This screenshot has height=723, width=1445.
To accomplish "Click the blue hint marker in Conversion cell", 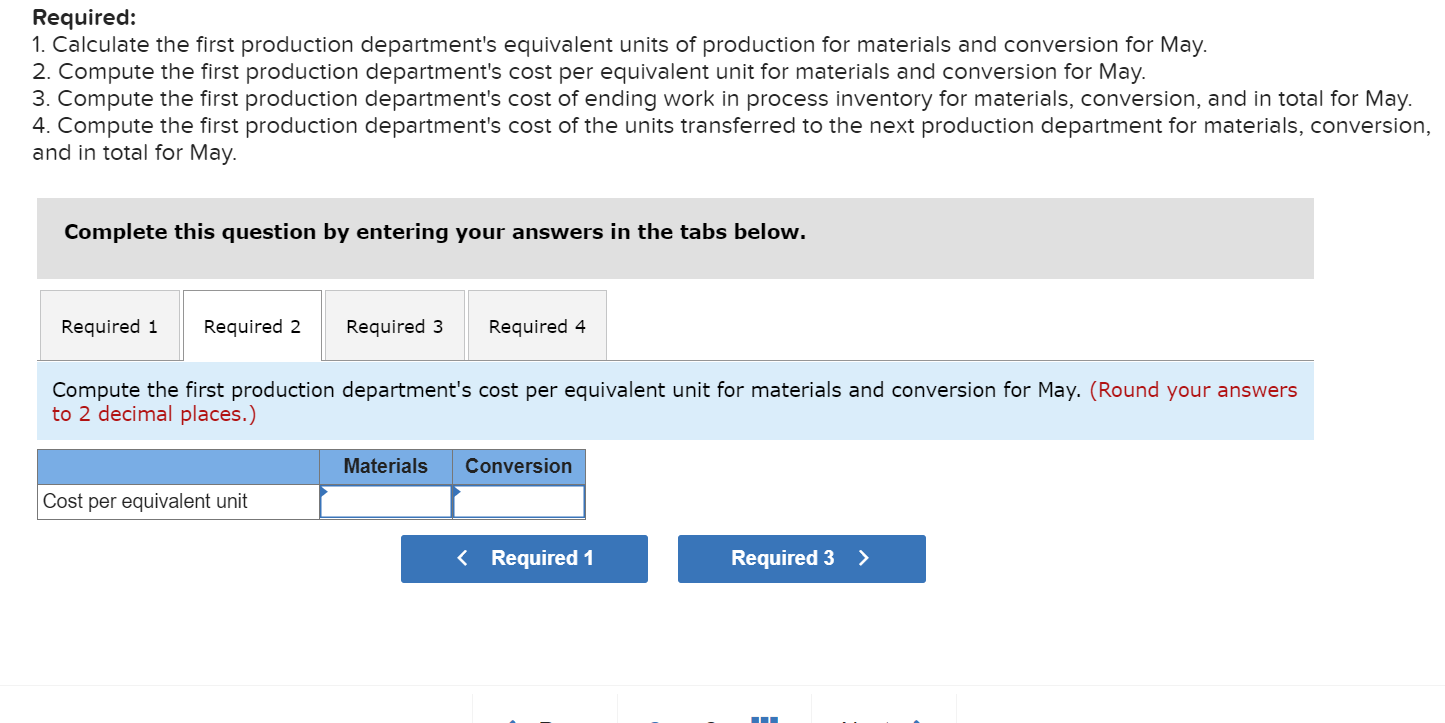I will pos(458,490).
